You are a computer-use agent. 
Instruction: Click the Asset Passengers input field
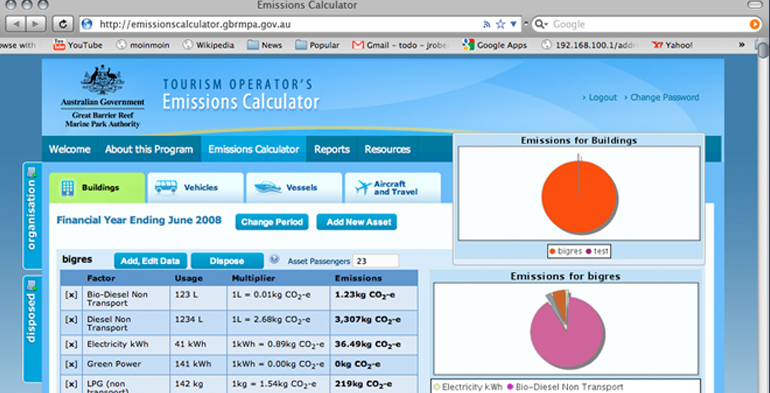[x=376, y=261]
